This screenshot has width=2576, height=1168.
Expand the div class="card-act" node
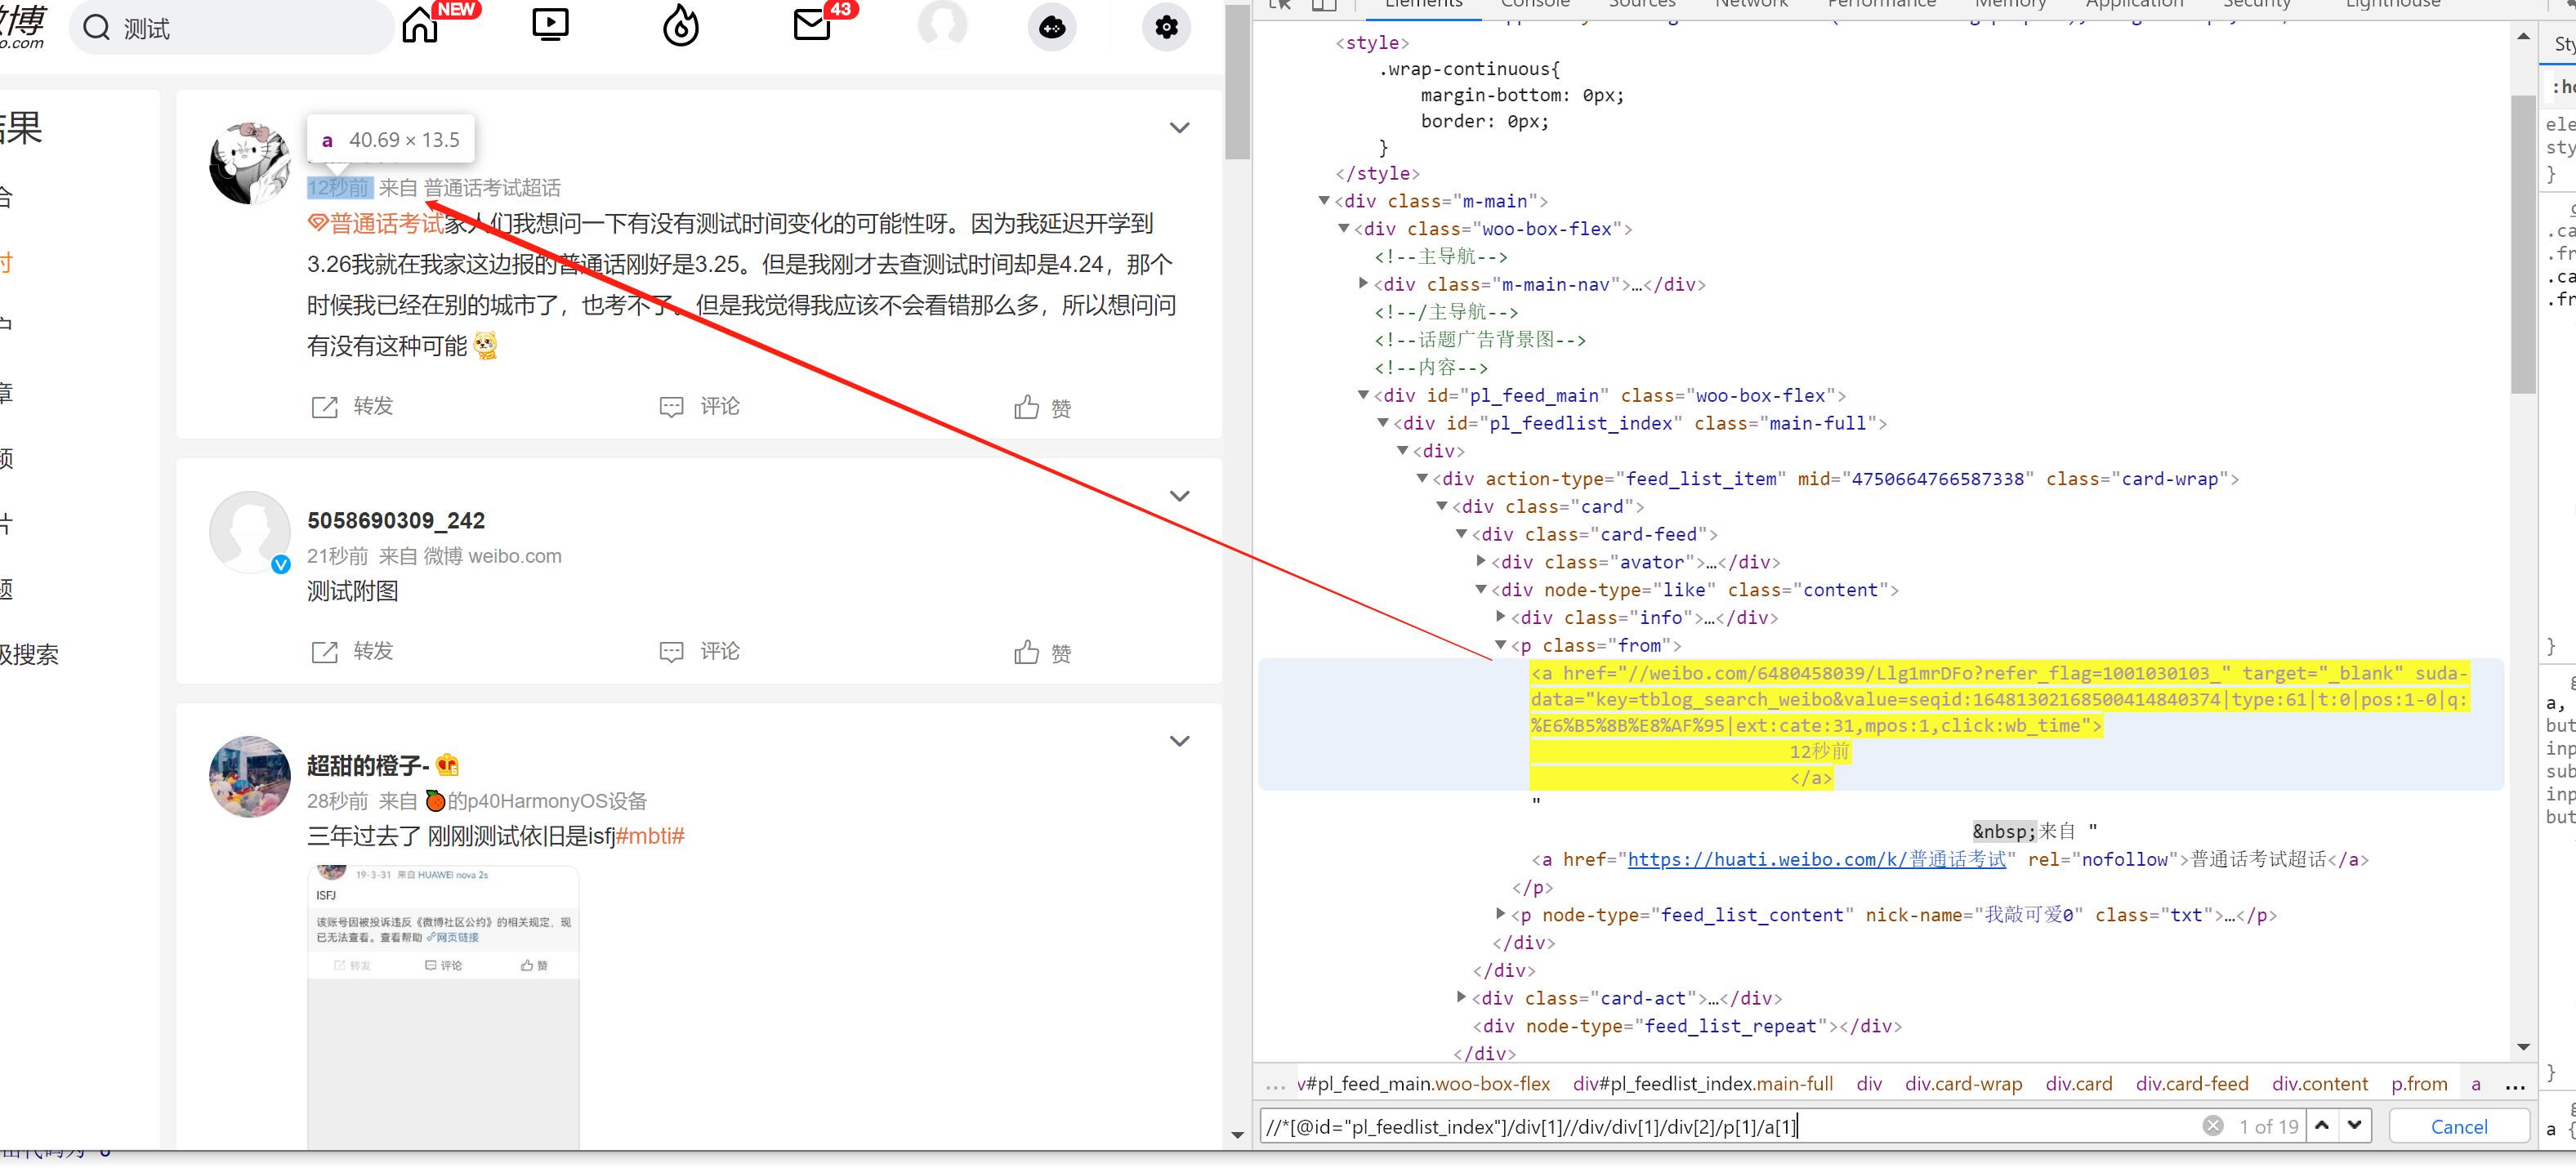tap(1462, 997)
